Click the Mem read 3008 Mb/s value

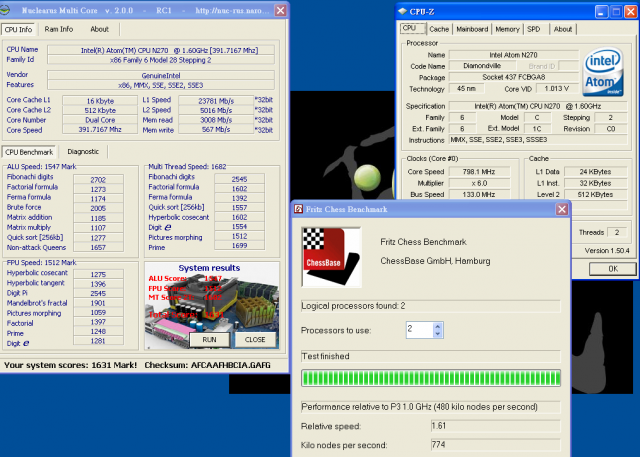click(216, 120)
